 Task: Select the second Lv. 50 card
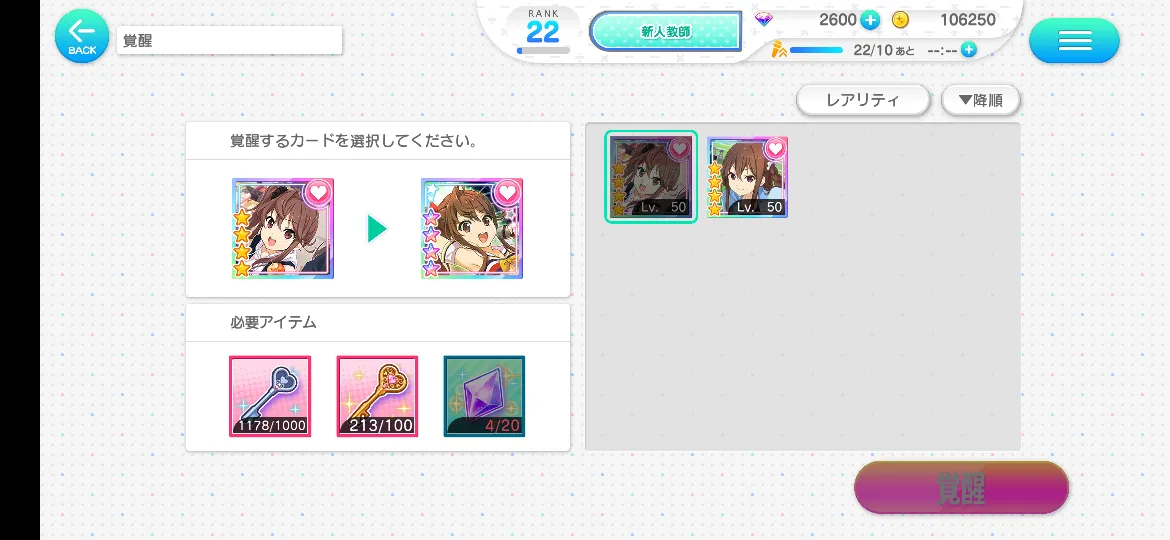click(x=748, y=178)
